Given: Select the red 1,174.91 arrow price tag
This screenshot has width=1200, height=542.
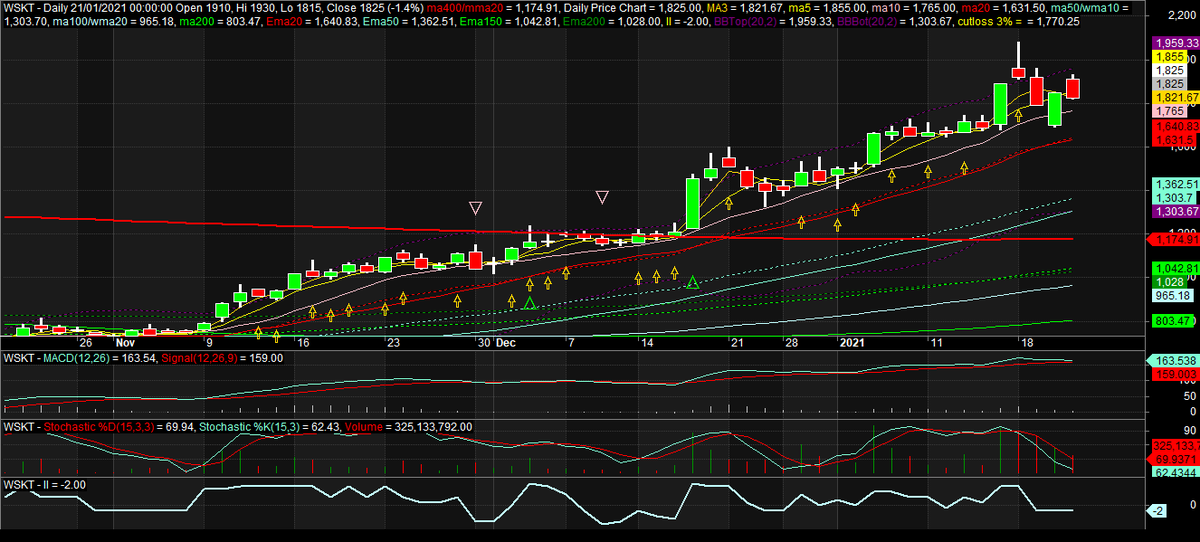Looking at the screenshot, I should tap(1172, 240).
